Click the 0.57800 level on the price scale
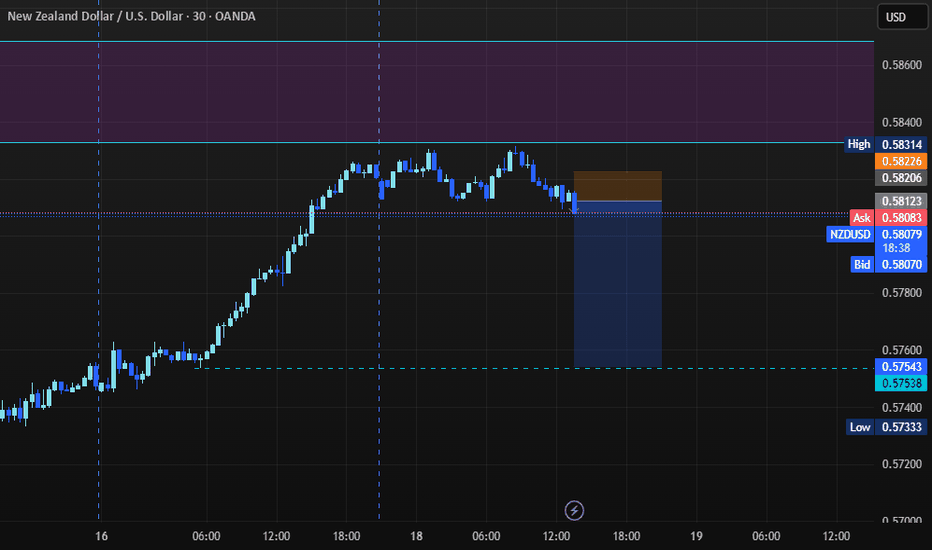 [x=902, y=293]
